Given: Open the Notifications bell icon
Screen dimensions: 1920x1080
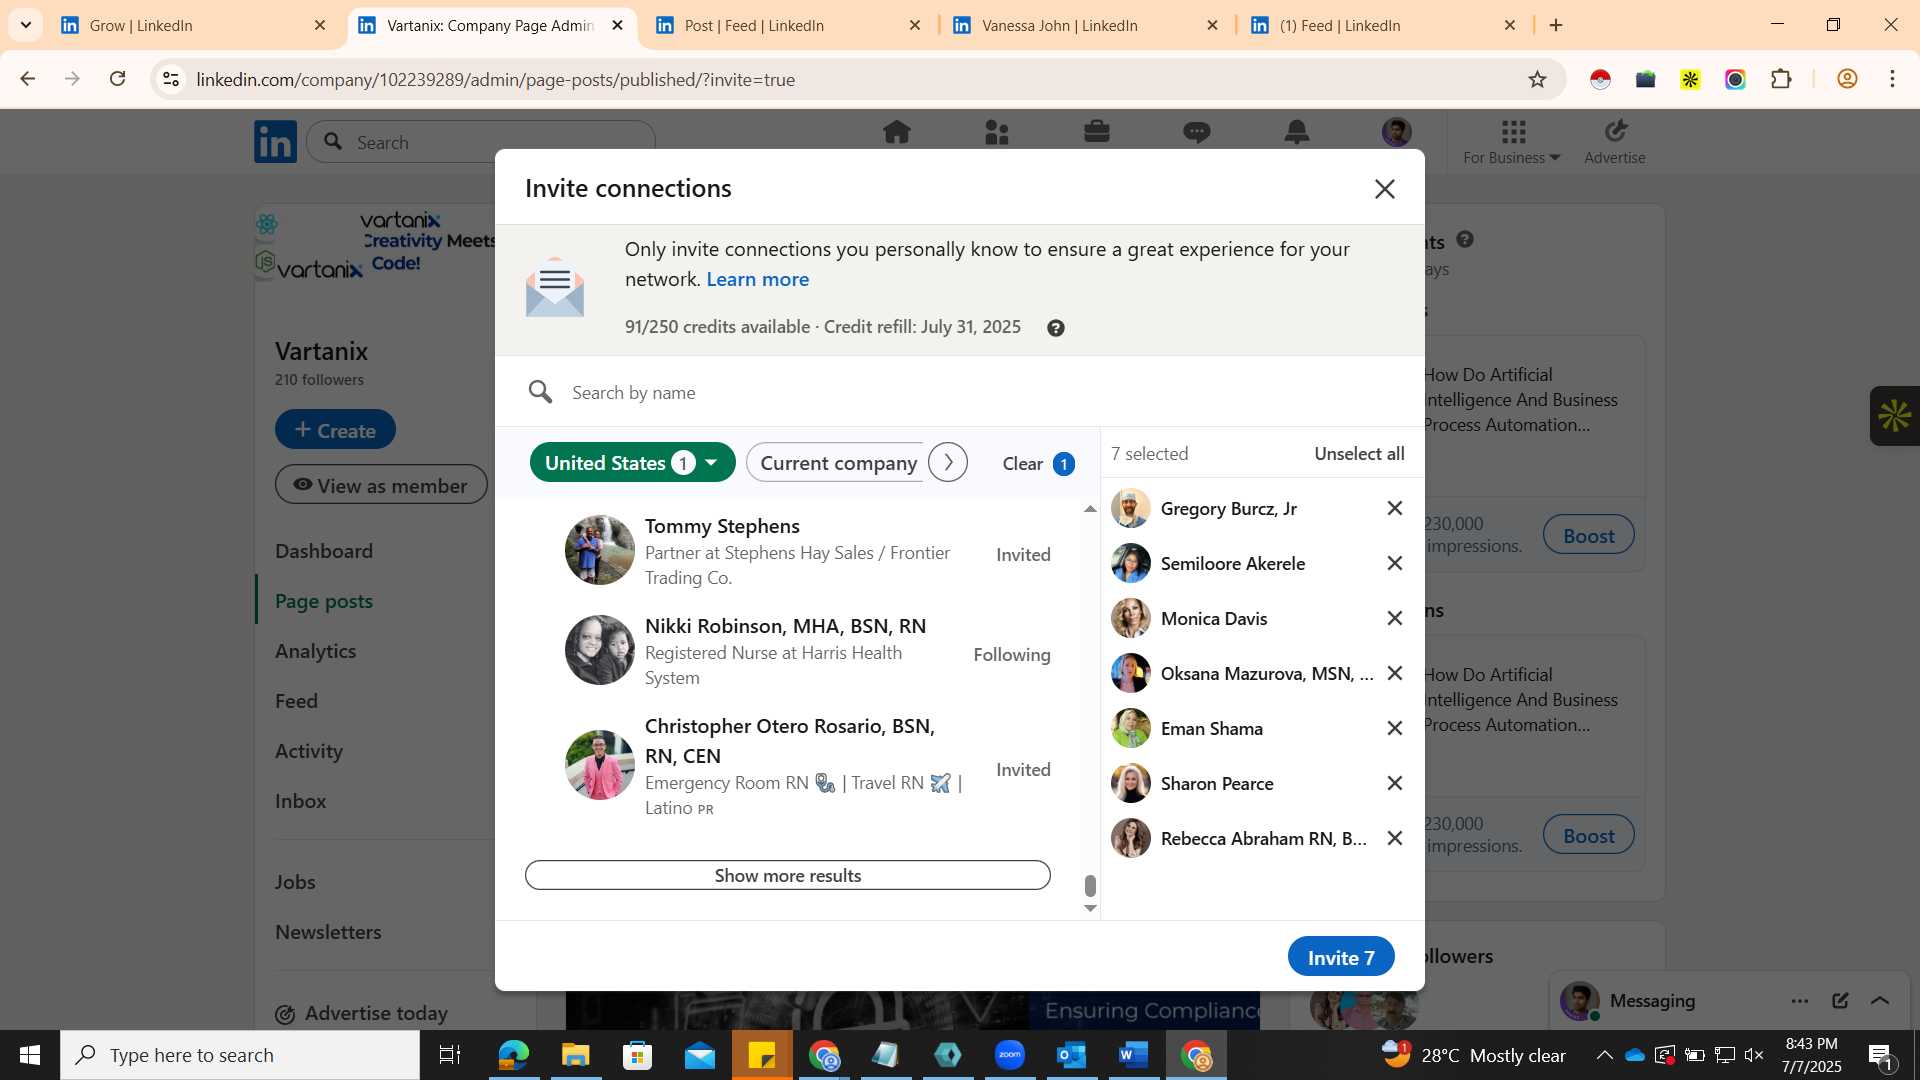Looking at the screenshot, I should click(1296, 132).
